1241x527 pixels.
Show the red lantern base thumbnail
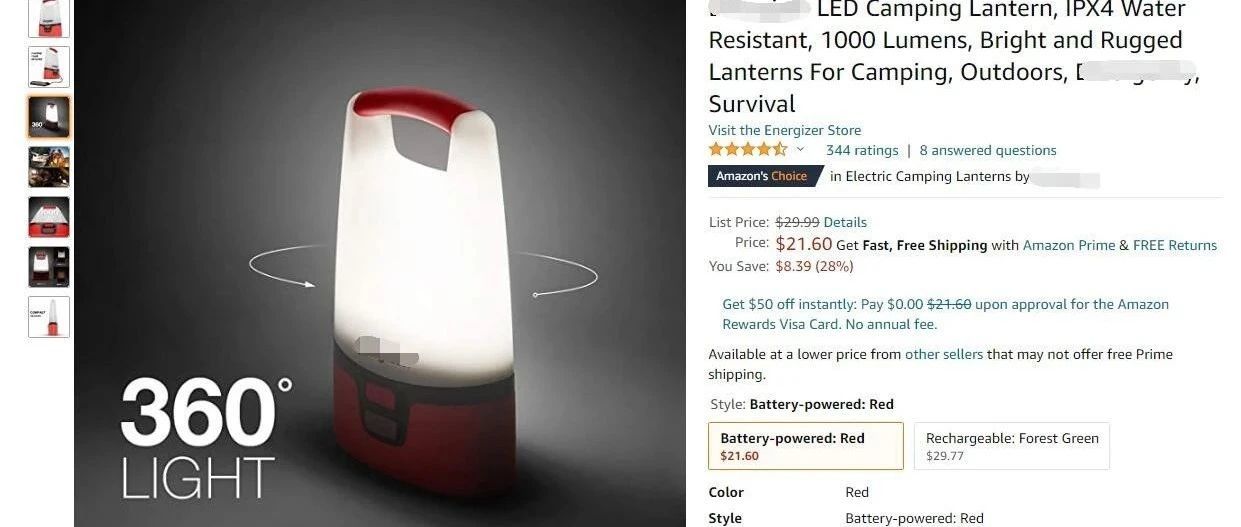point(49,217)
